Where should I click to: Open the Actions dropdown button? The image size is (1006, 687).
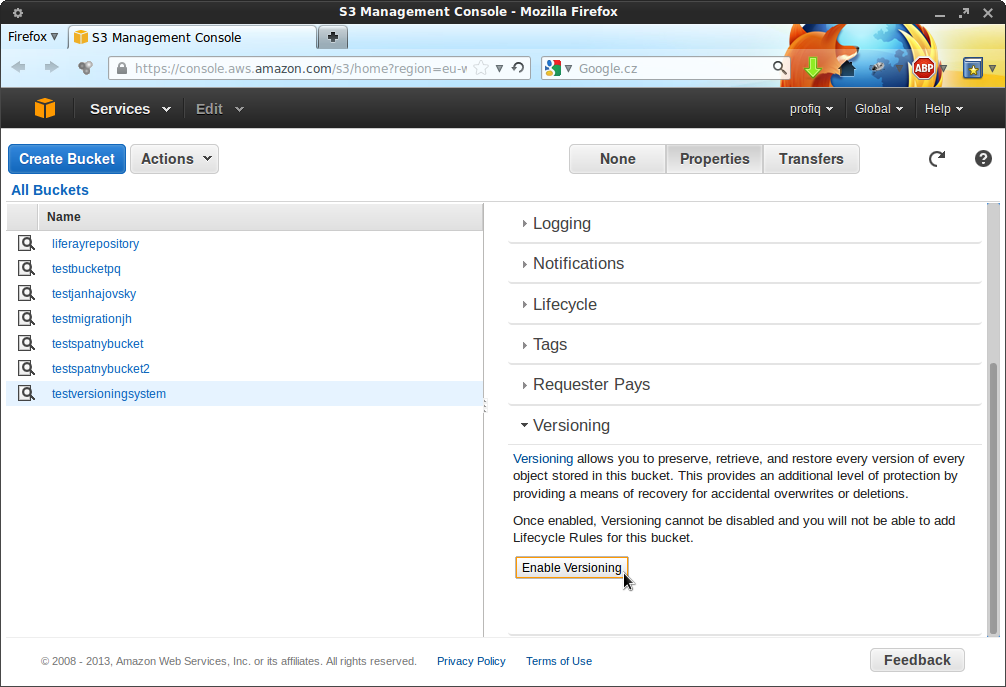tap(175, 159)
